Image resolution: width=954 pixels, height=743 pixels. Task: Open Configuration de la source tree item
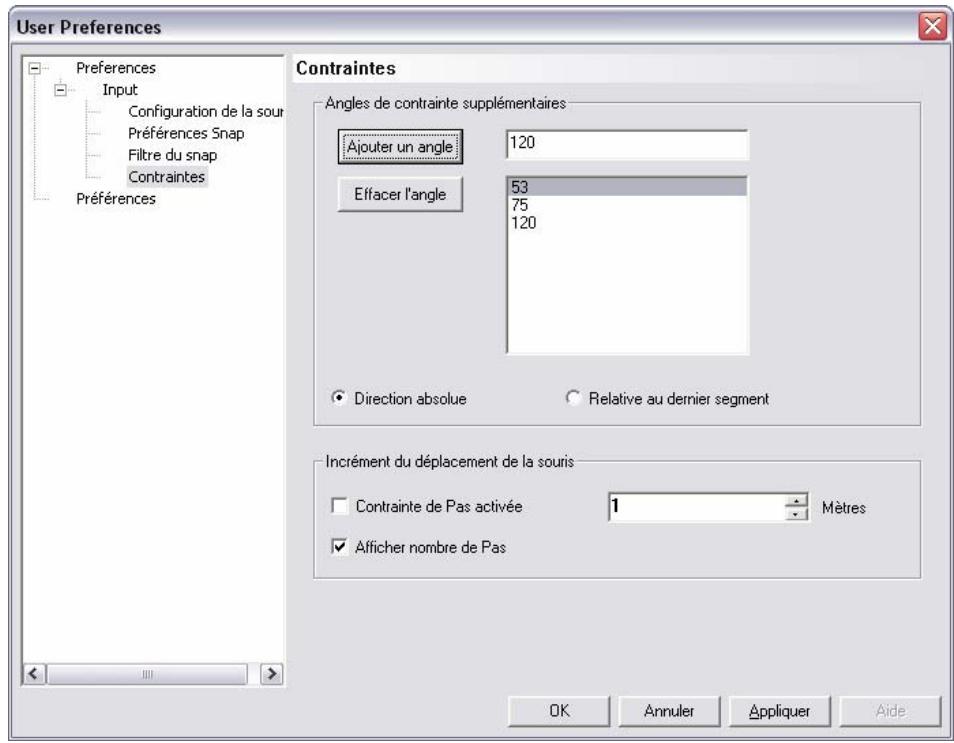point(207,110)
